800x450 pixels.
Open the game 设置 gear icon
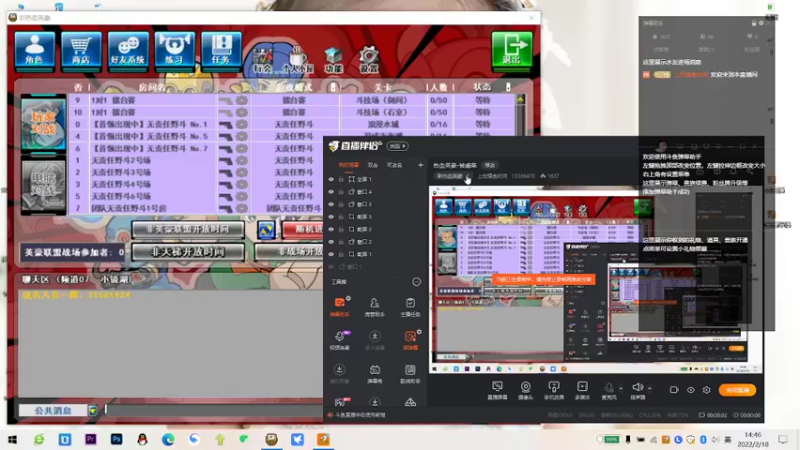pyautogui.click(x=368, y=60)
